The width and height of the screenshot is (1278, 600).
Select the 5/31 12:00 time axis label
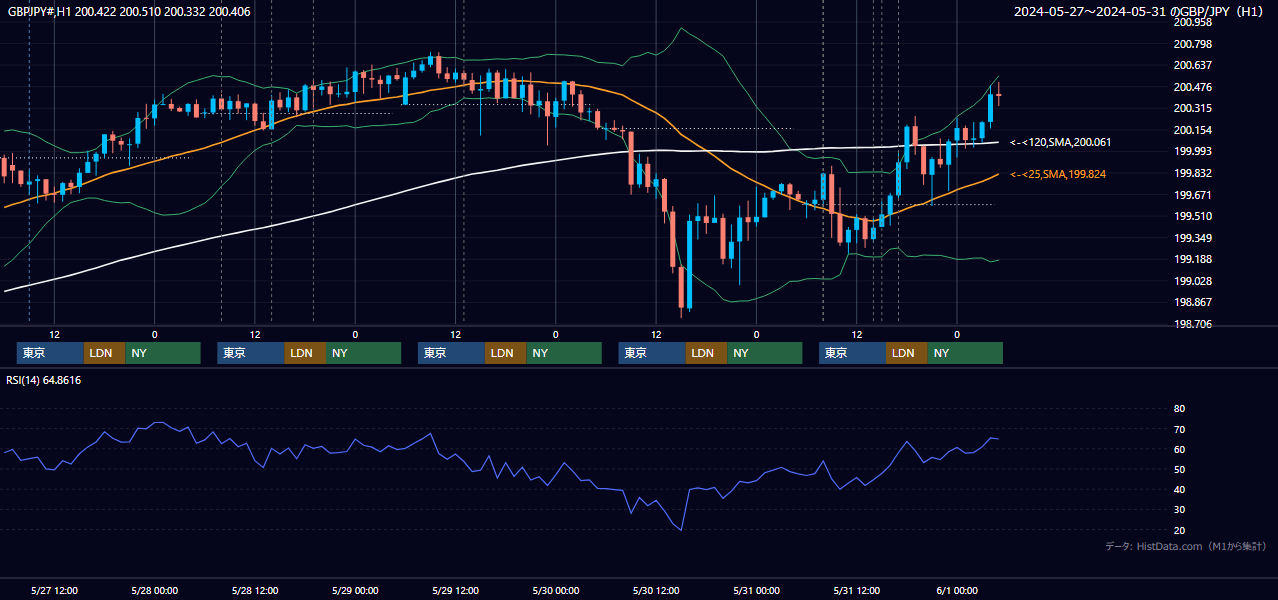pos(857,590)
